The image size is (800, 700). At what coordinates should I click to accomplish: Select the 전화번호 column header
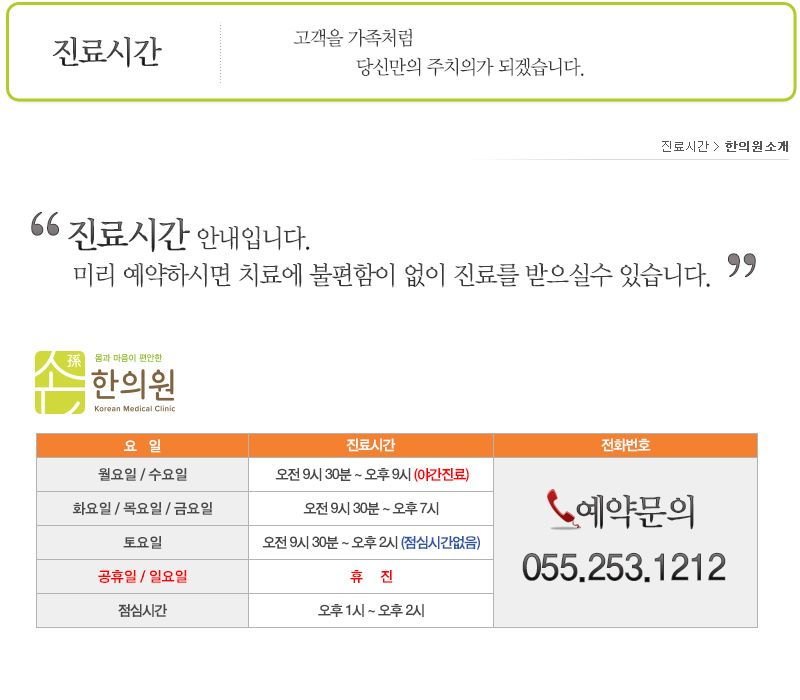click(625, 446)
